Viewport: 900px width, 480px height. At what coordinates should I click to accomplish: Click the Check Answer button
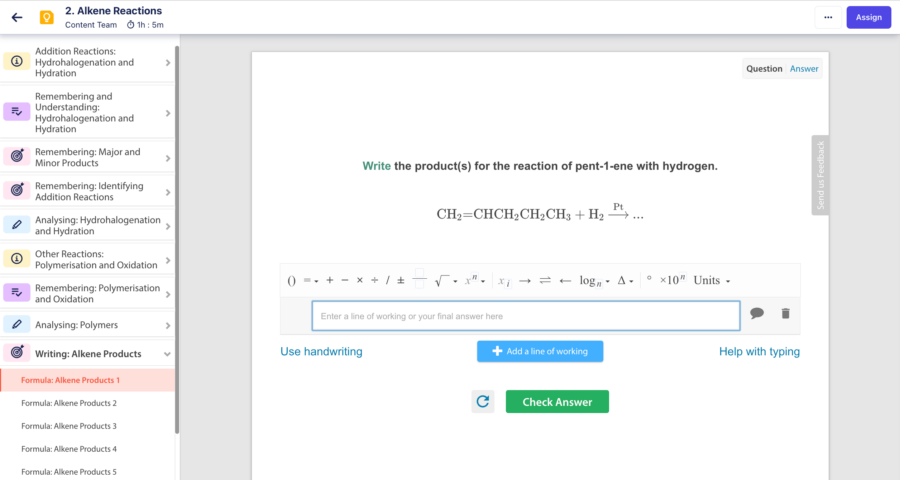[x=557, y=401]
